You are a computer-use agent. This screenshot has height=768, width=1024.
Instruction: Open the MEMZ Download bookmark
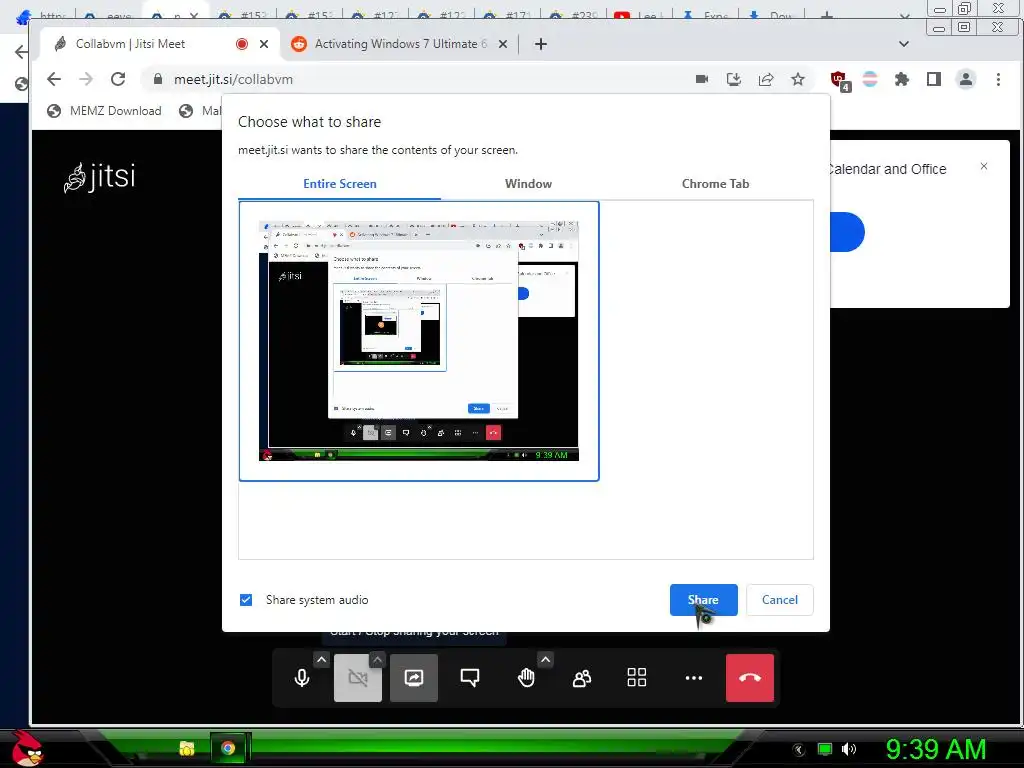tap(104, 111)
